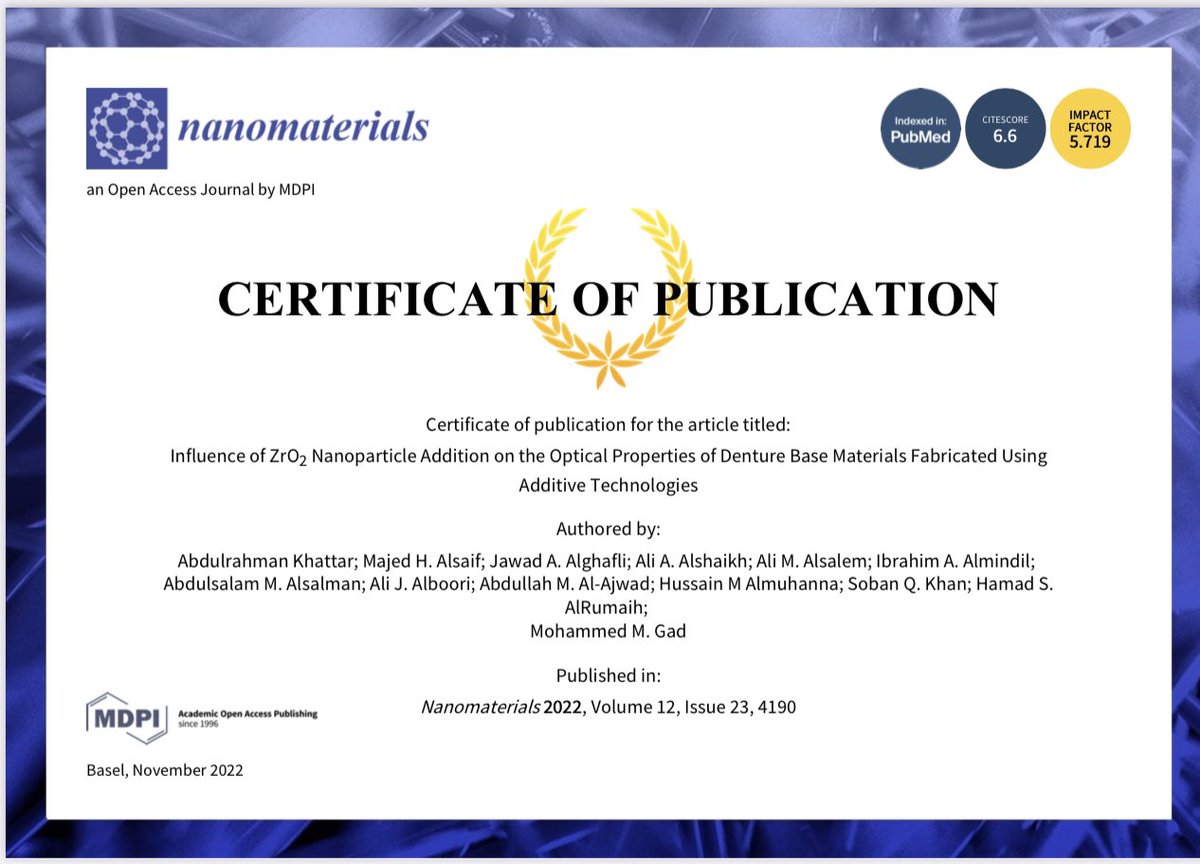Screen dimensions: 1200x864
Task: Click author name Soban Q. Khan
Action: point(890,583)
